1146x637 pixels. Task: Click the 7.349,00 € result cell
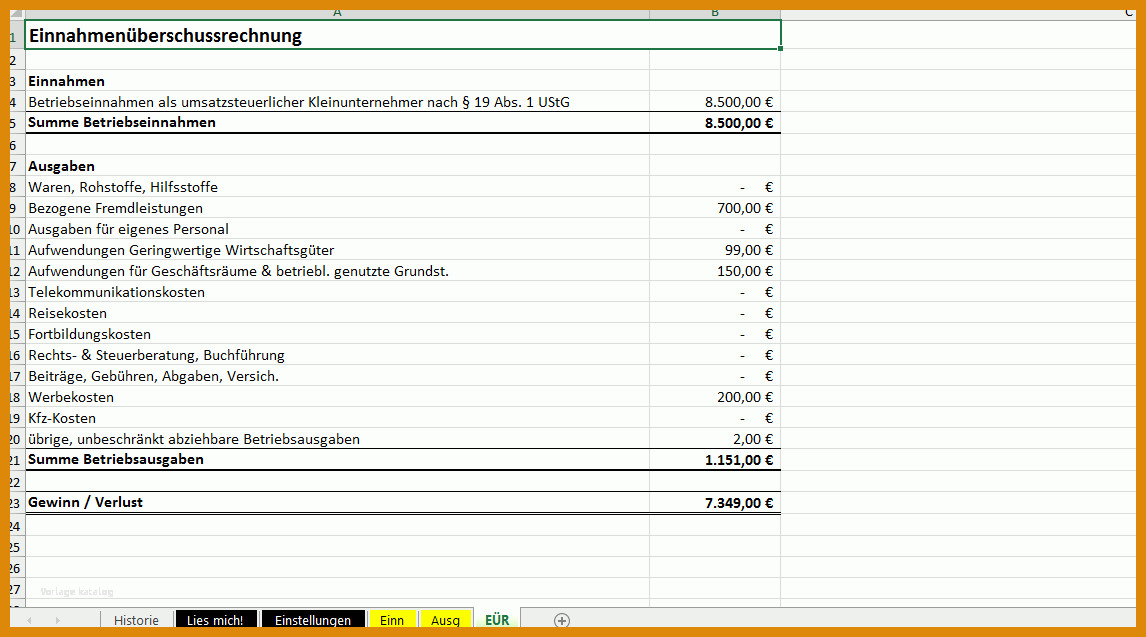tap(715, 503)
